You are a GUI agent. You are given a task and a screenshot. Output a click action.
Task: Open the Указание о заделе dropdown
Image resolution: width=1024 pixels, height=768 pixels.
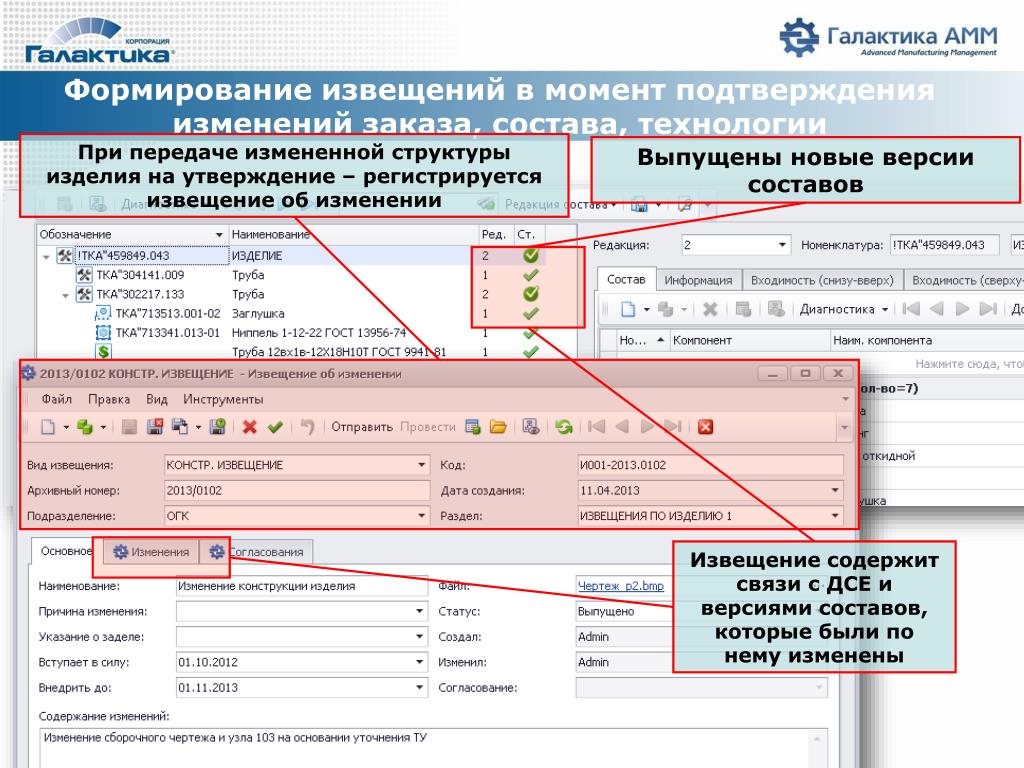point(420,637)
